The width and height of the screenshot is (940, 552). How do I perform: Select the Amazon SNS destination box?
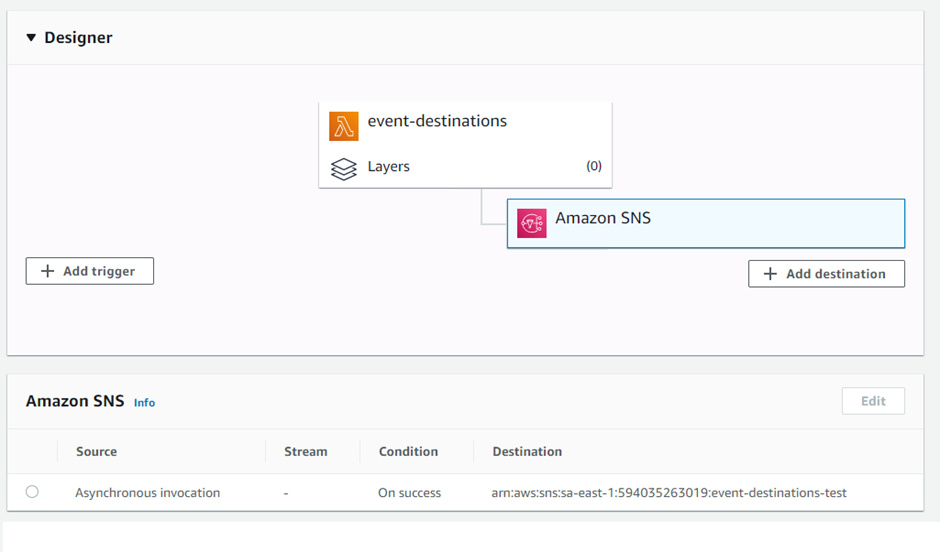(x=706, y=224)
